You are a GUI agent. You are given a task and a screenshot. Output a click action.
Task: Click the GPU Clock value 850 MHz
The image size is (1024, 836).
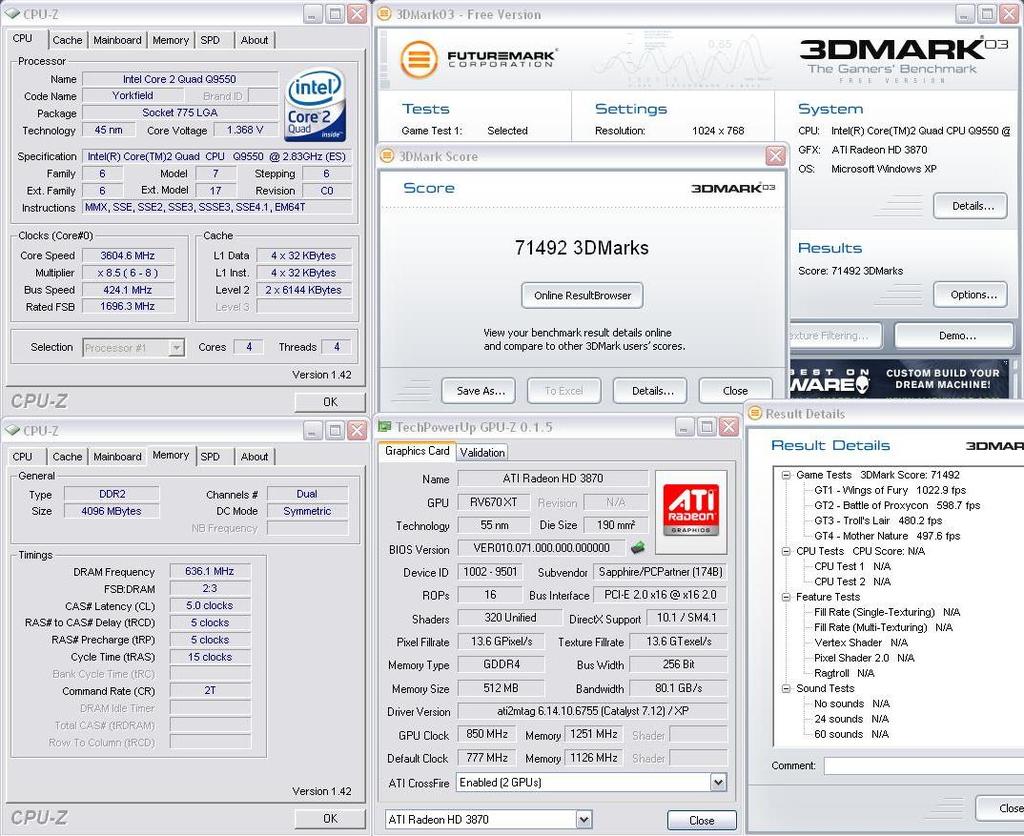(x=487, y=734)
